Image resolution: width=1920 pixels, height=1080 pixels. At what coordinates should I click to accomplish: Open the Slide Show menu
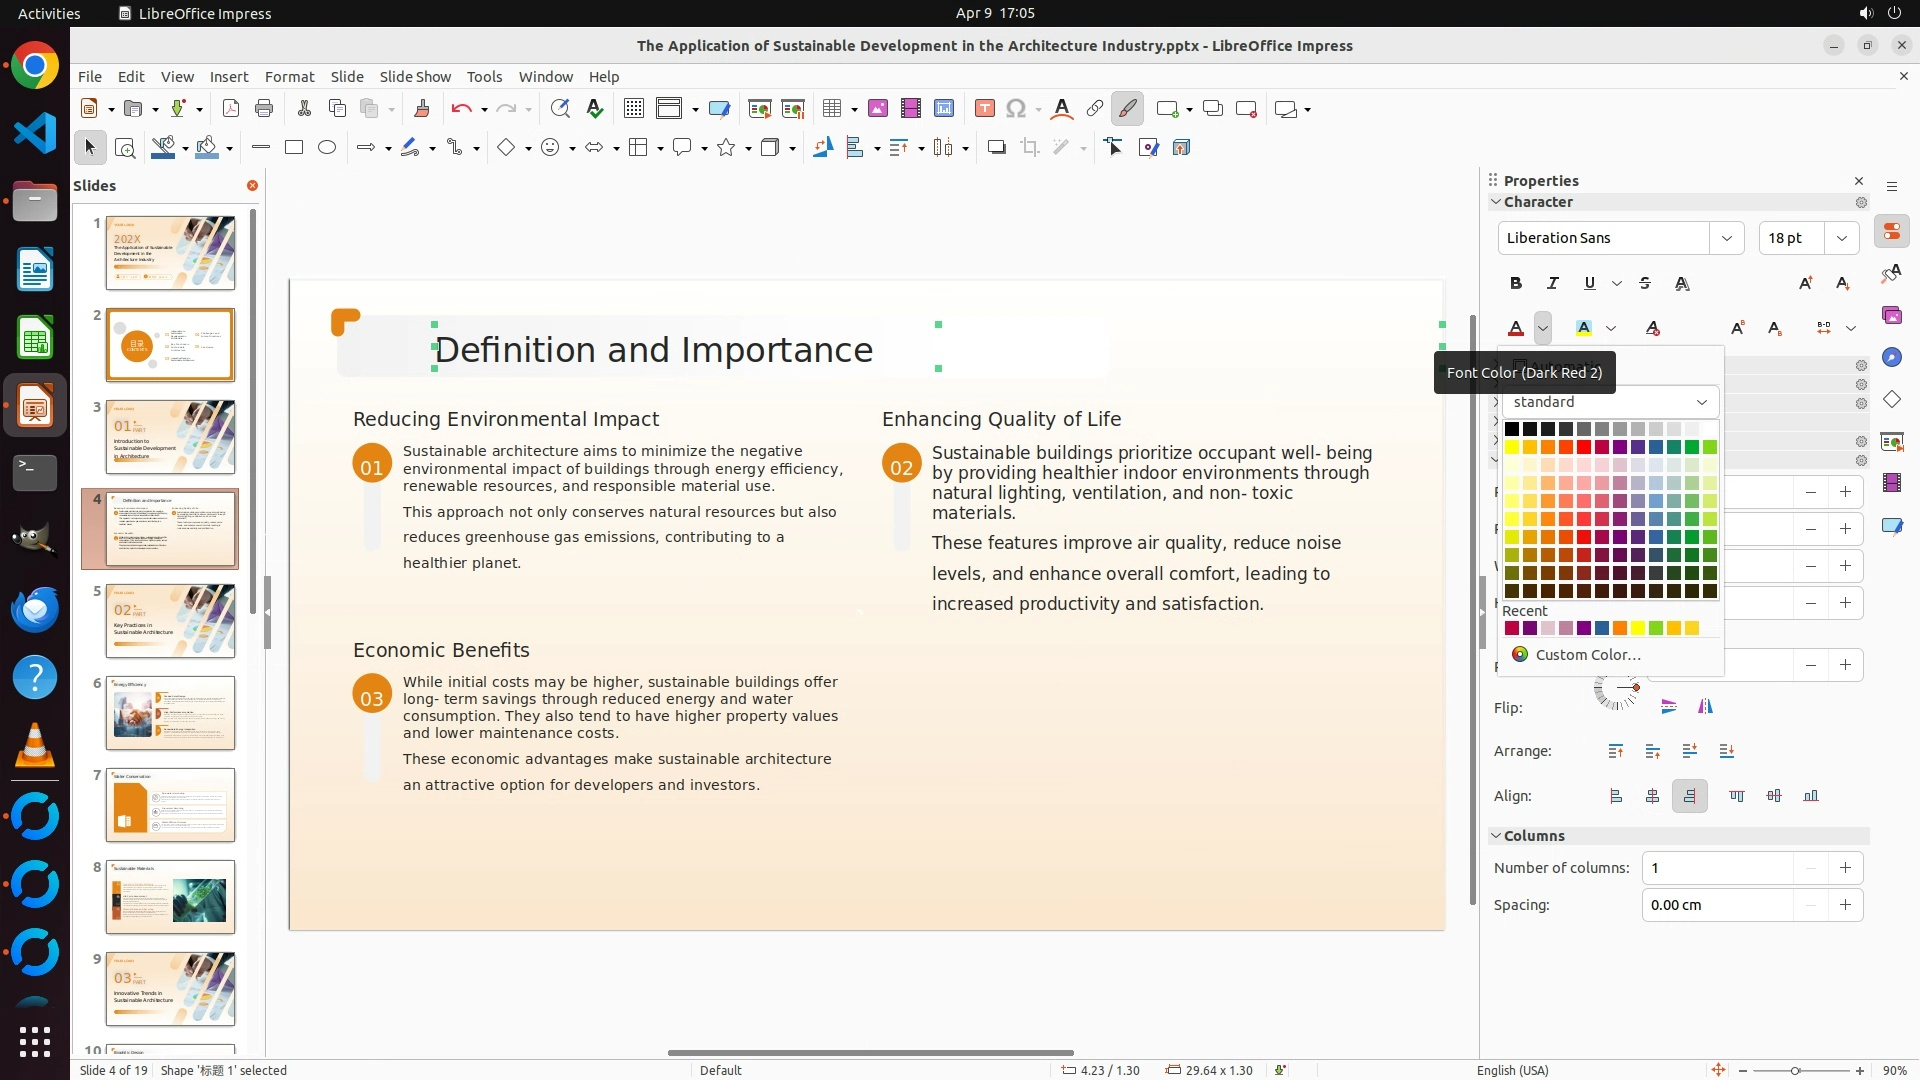[x=415, y=77]
